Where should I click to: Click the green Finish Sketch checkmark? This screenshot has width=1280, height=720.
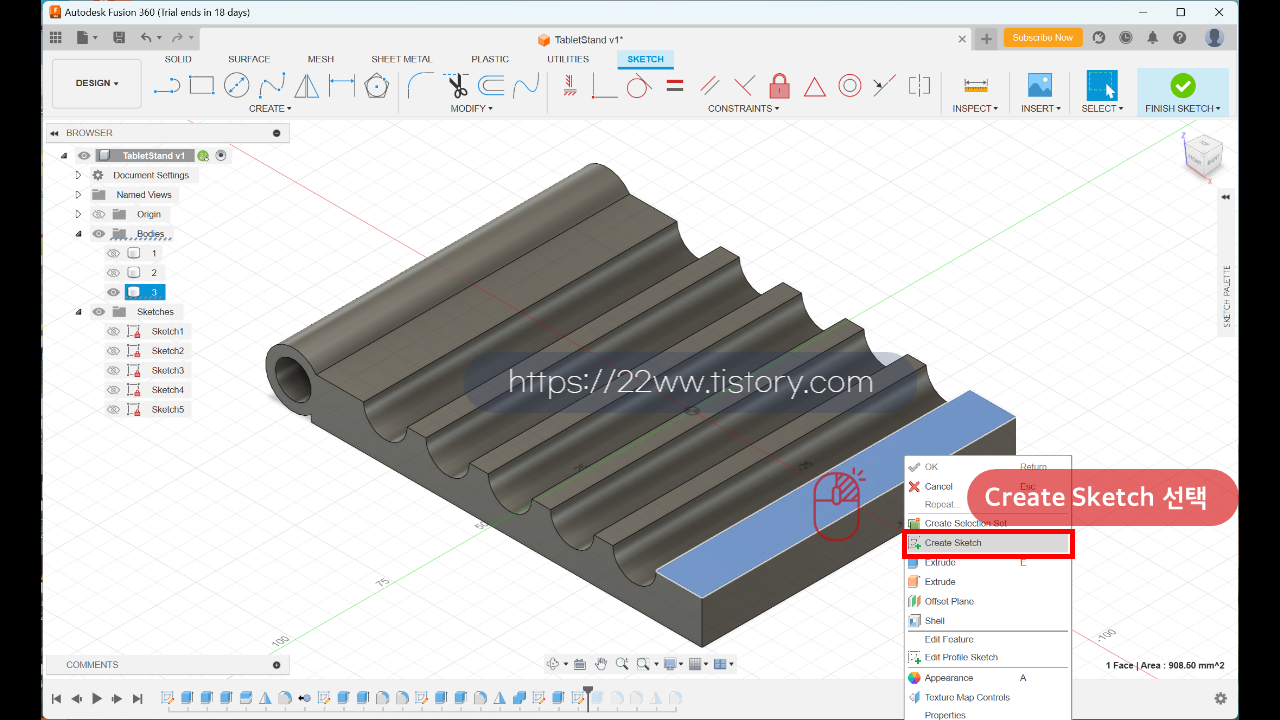1183,85
